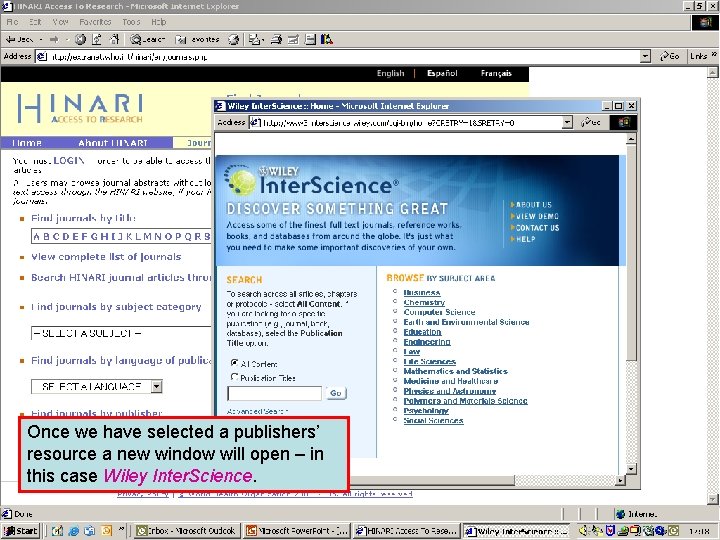Open the Help menu

pos(158,22)
